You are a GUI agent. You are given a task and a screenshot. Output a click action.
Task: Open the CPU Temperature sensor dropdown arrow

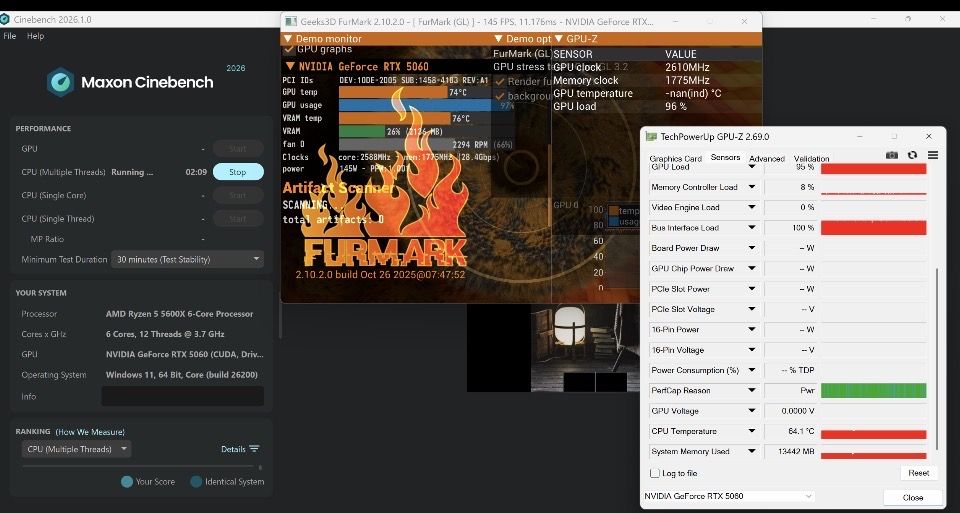pyautogui.click(x=752, y=431)
